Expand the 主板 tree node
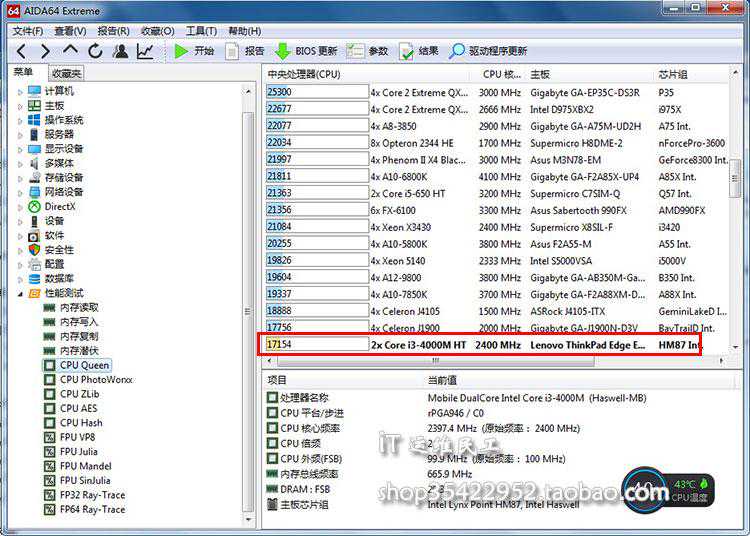The width and height of the screenshot is (750, 536). 19,106
